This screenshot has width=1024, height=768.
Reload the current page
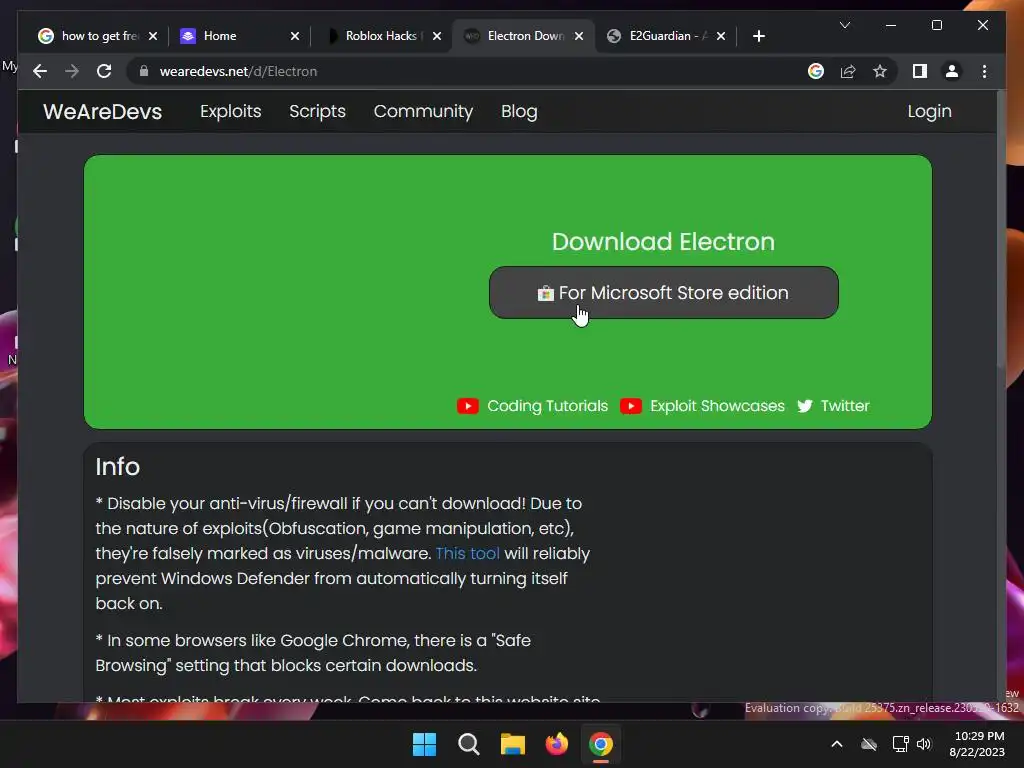coord(104,71)
